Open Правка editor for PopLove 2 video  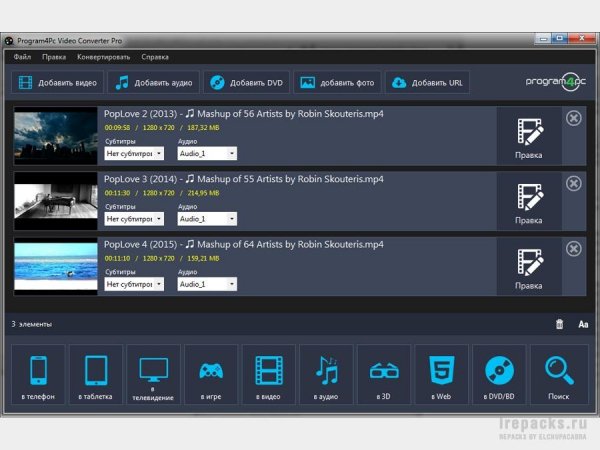(529, 137)
